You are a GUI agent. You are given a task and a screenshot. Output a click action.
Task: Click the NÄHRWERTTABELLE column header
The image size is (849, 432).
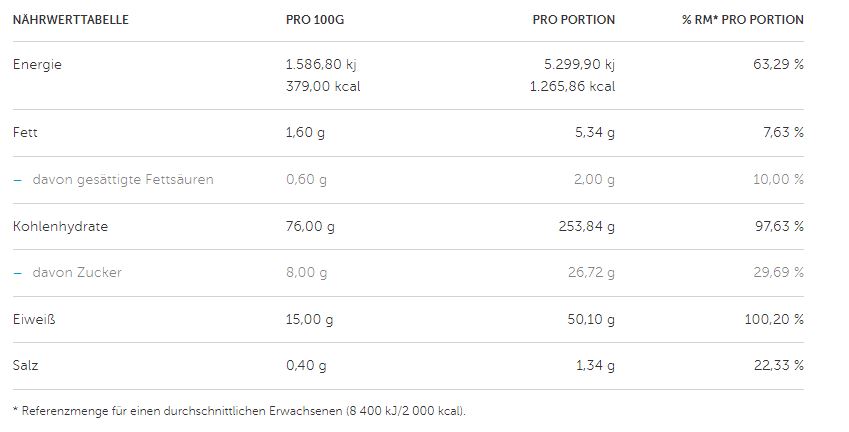pyautogui.click(x=70, y=20)
